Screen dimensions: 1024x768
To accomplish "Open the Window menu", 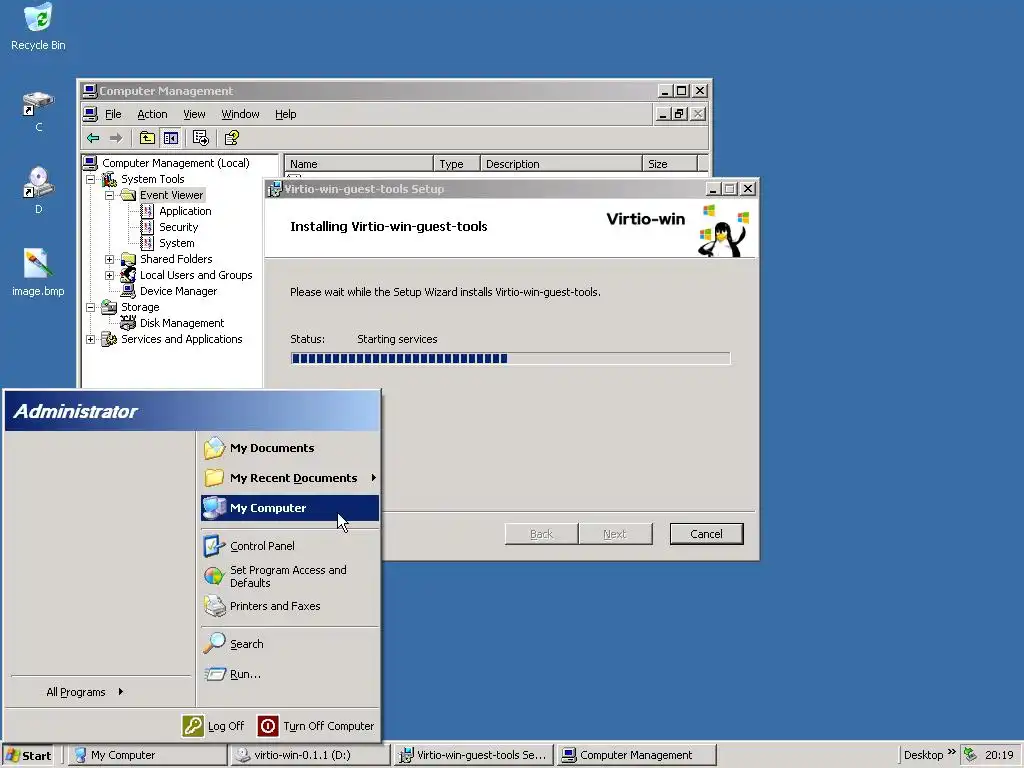I will coord(240,114).
